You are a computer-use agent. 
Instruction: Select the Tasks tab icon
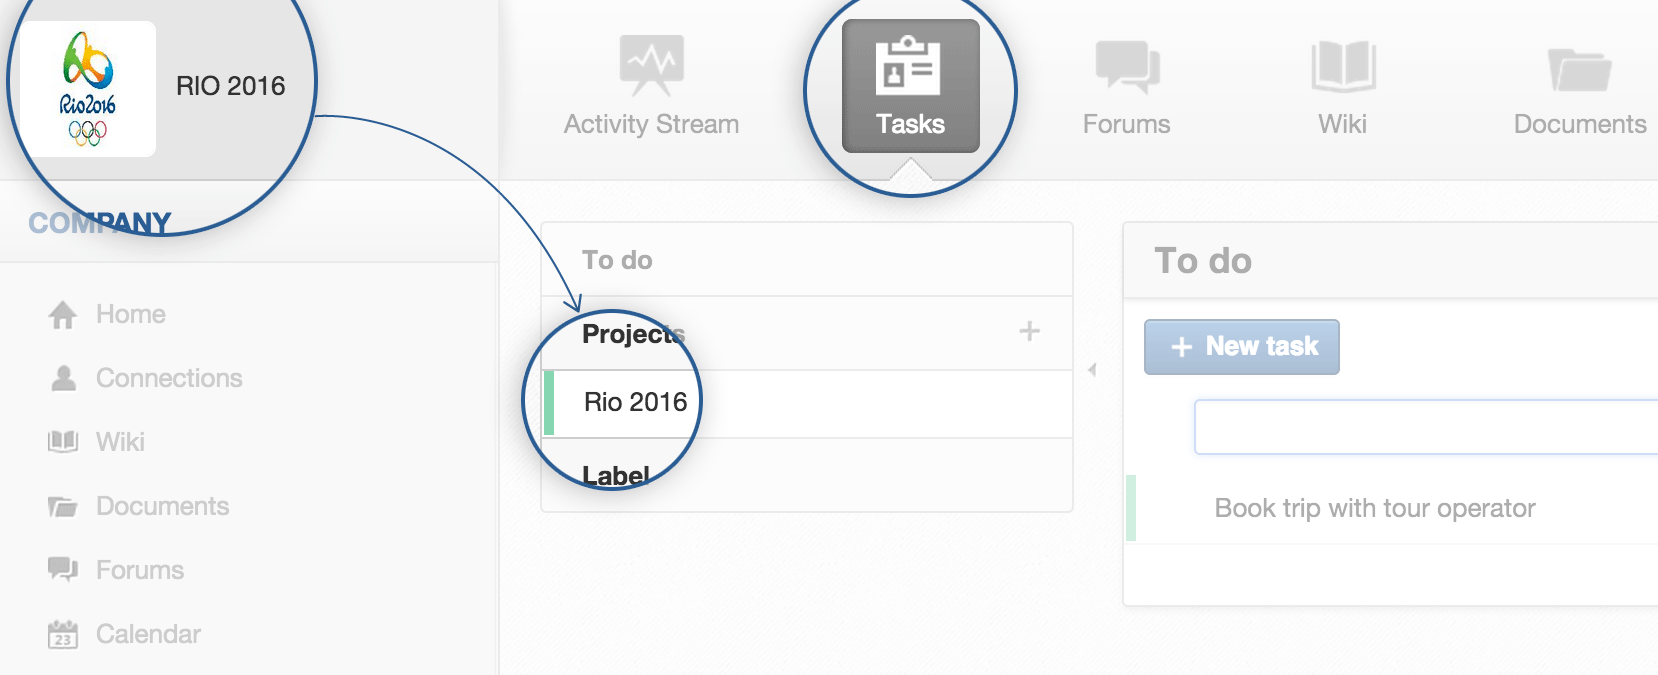908,65
